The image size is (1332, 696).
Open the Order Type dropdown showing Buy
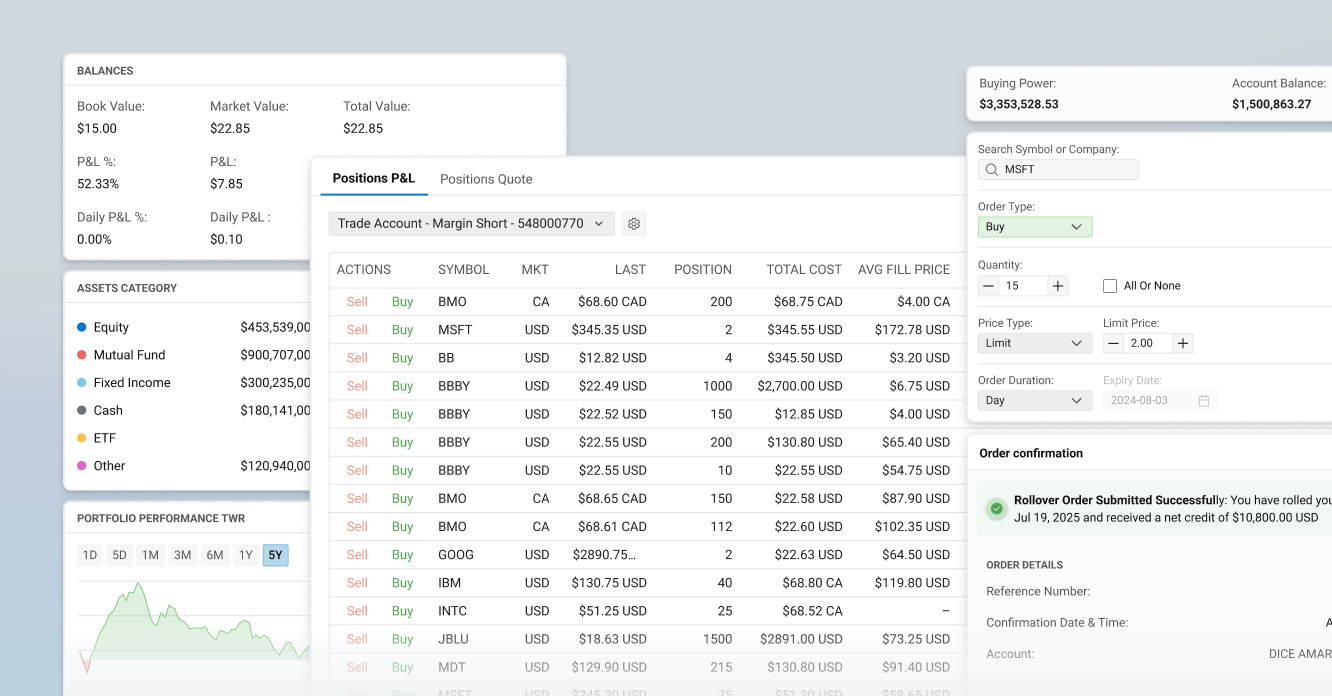[1035, 227]
